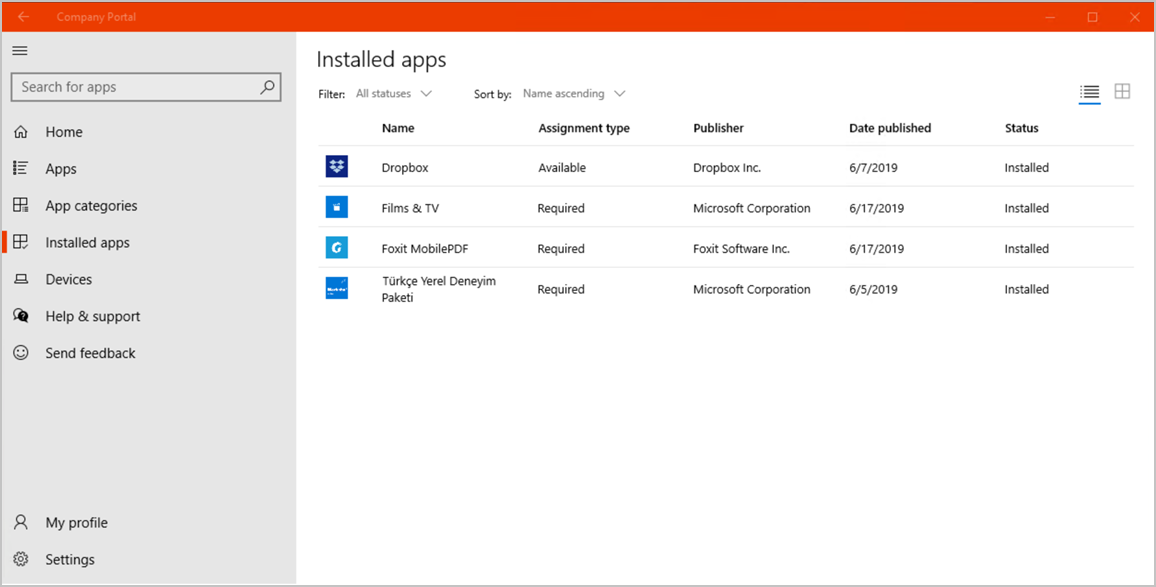The height and width of the screenshot is (587, 1156).
Task: Click the Date published column header
Action: (x=890, y=128)
